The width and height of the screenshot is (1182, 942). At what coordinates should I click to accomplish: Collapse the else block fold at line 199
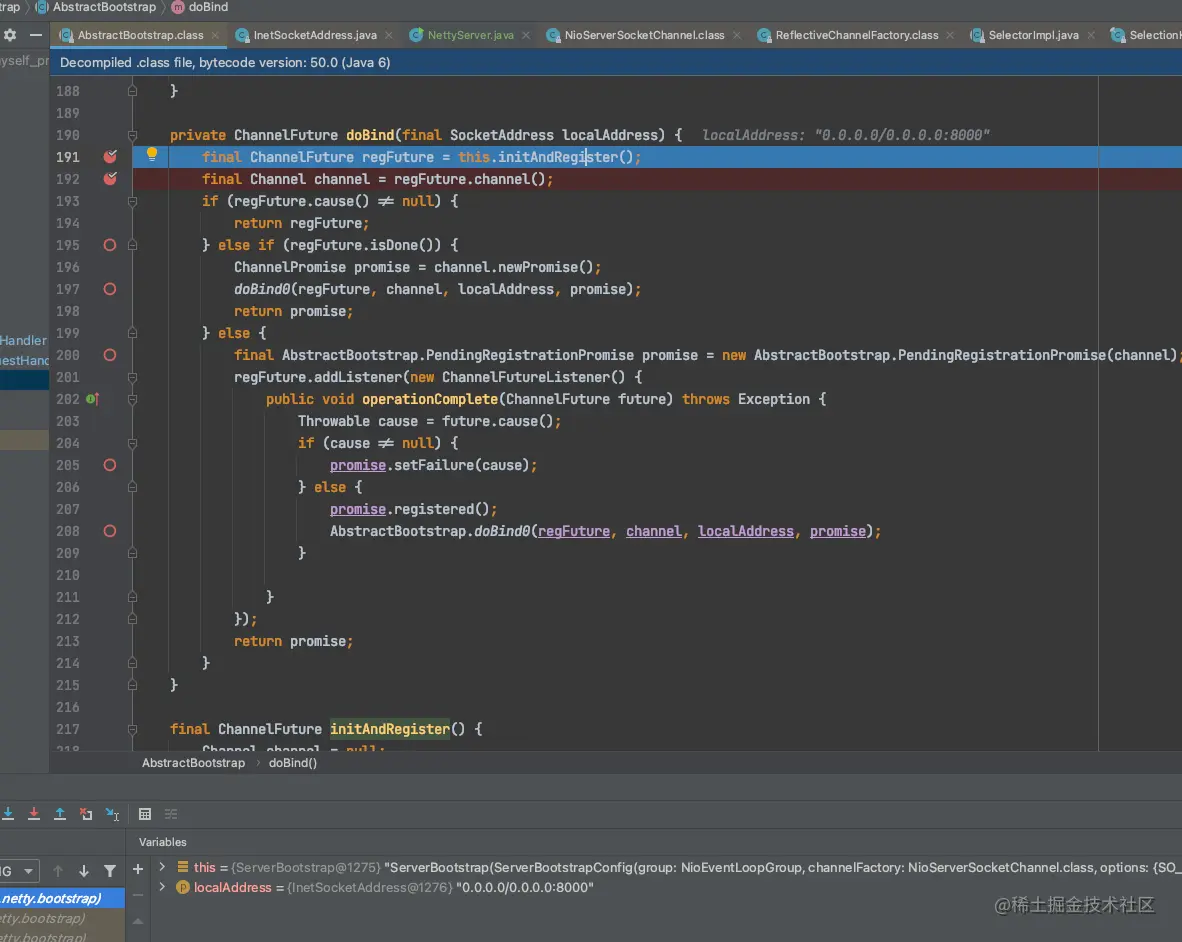pyautogui.click(x=133, y=333)
